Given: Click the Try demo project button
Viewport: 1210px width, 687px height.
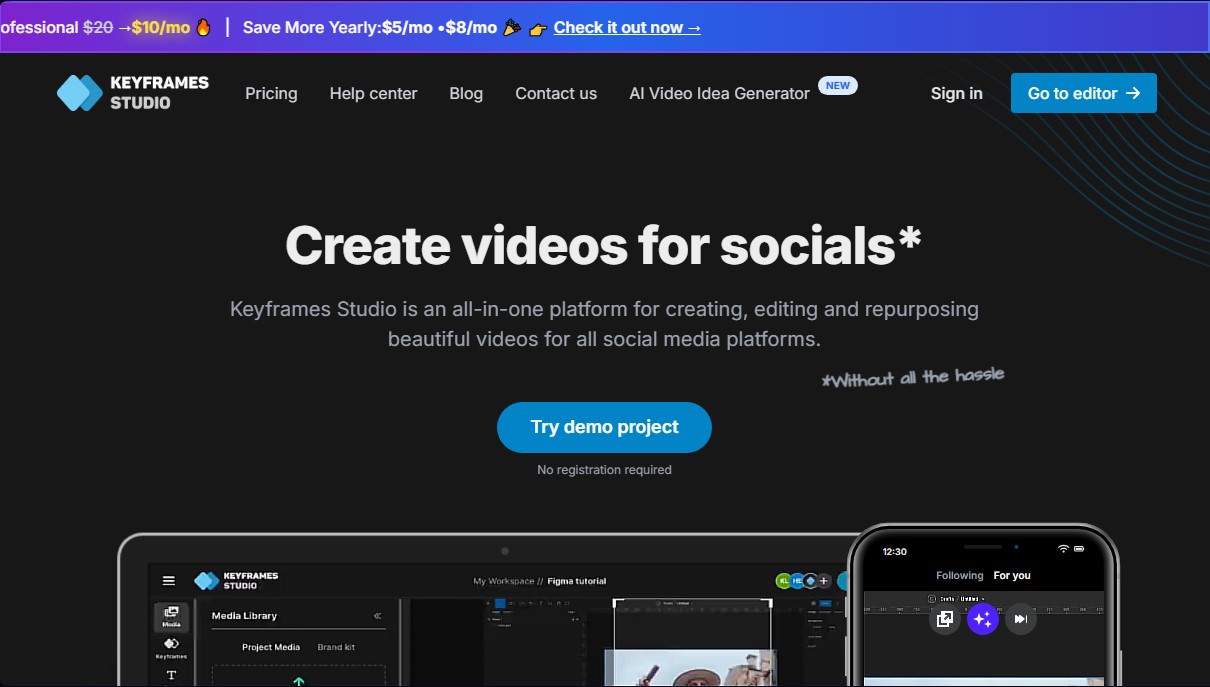Looking at the screenshot, I should click(x=604, y=427).
